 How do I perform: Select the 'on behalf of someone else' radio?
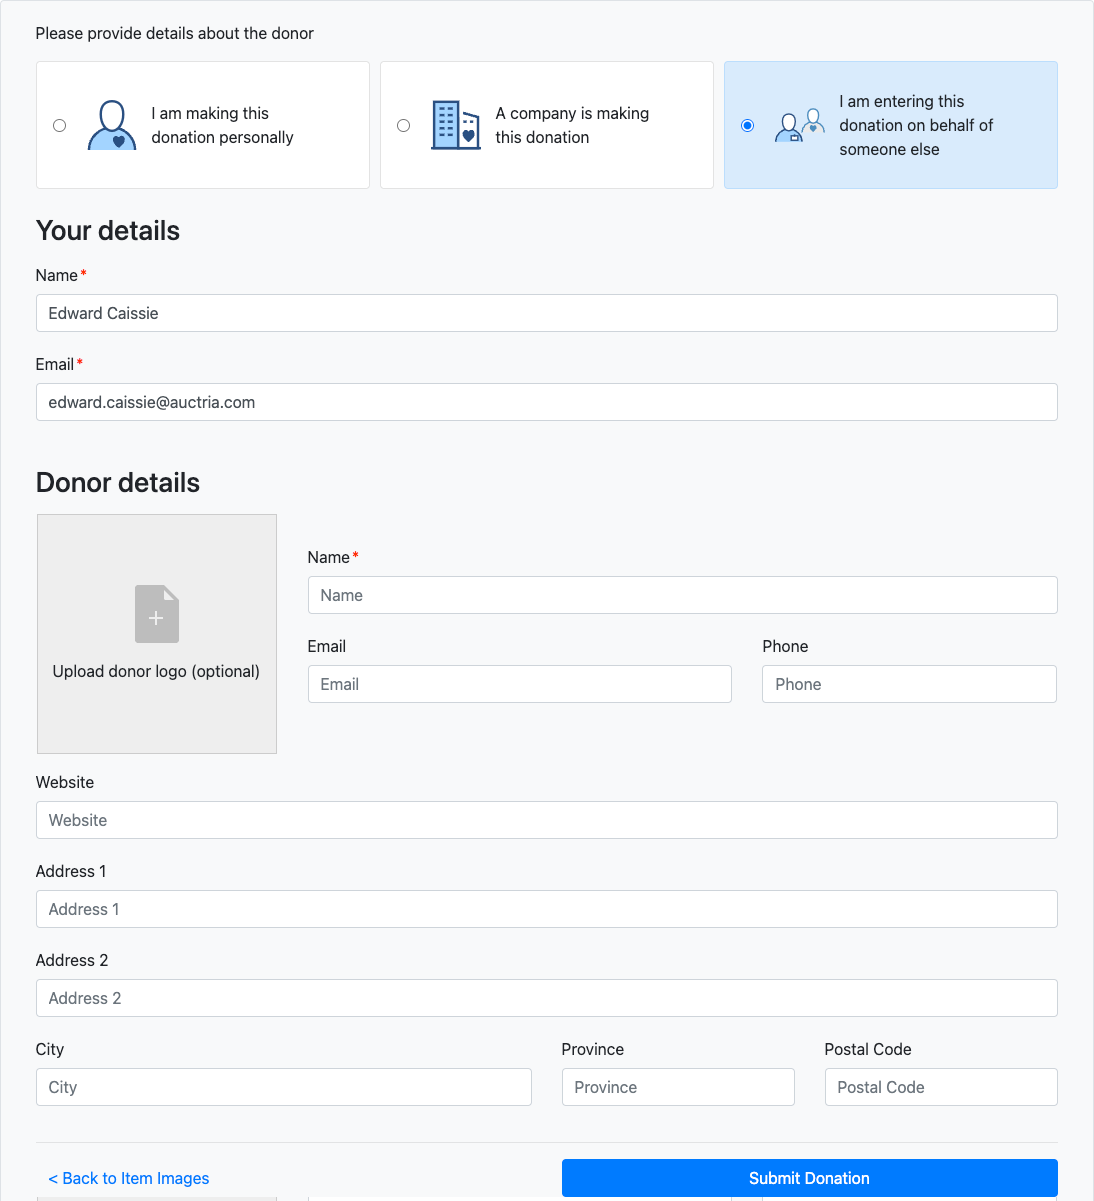[x=748, y=126]
